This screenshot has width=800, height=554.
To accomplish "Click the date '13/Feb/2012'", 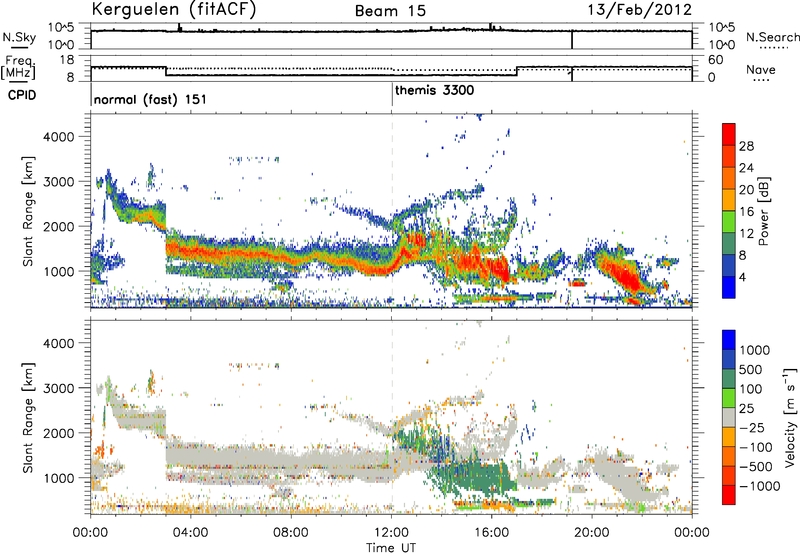I will [x=640, y=10].
